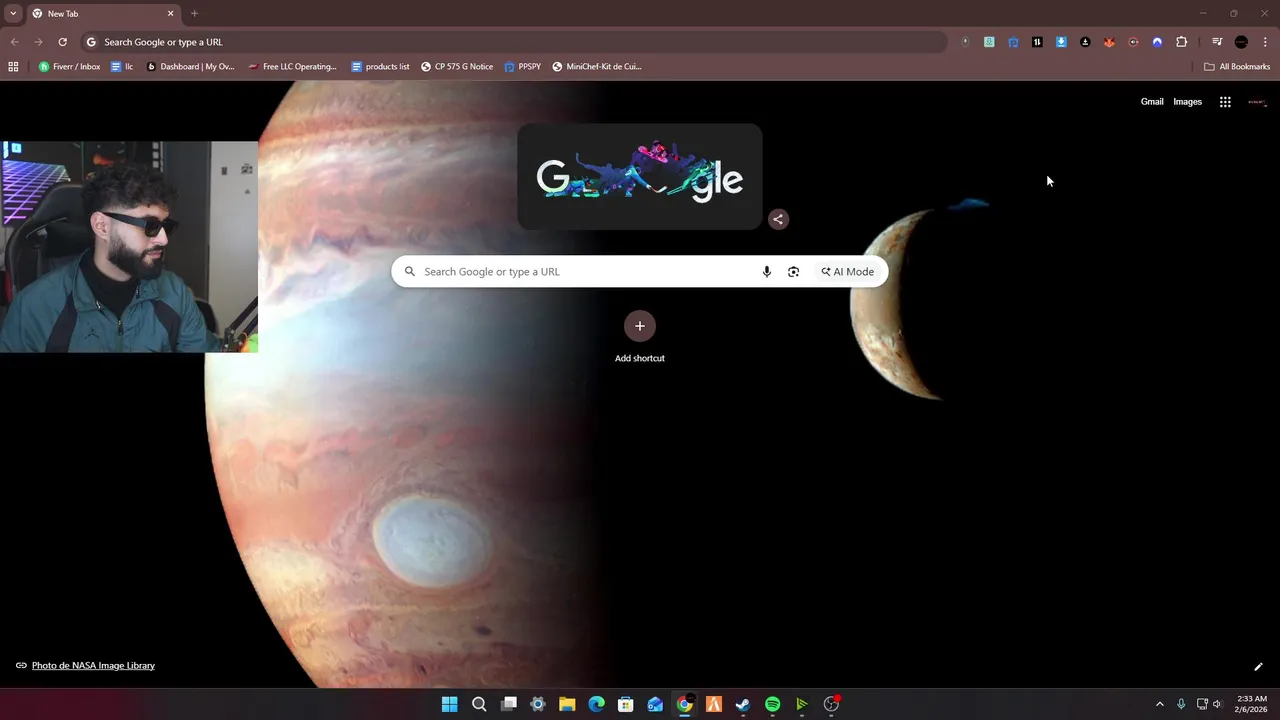This screenshot has width=1280, height=720.
Task: Click the blue mountain VPN extension icon
Action: tap(1157, 42)
